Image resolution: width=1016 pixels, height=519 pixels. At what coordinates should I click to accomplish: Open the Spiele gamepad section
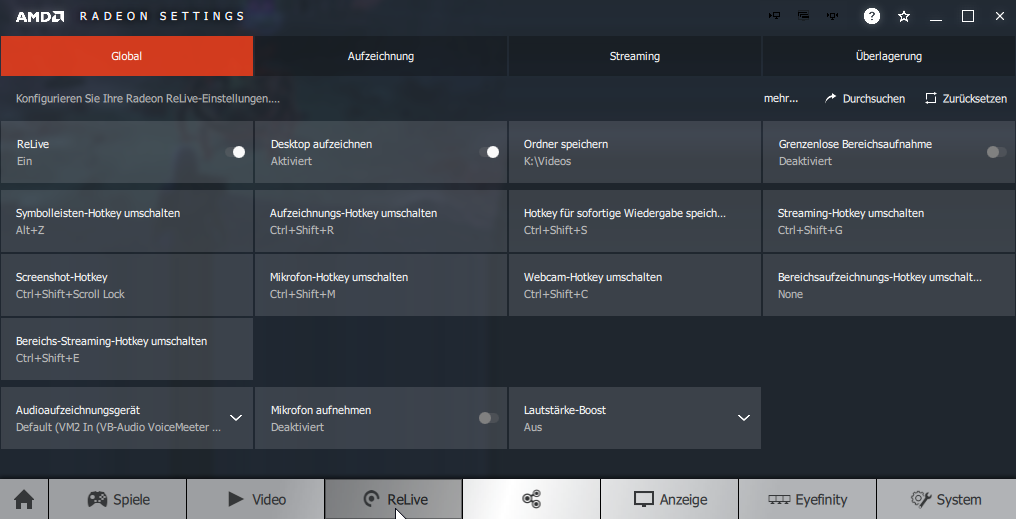118,499
